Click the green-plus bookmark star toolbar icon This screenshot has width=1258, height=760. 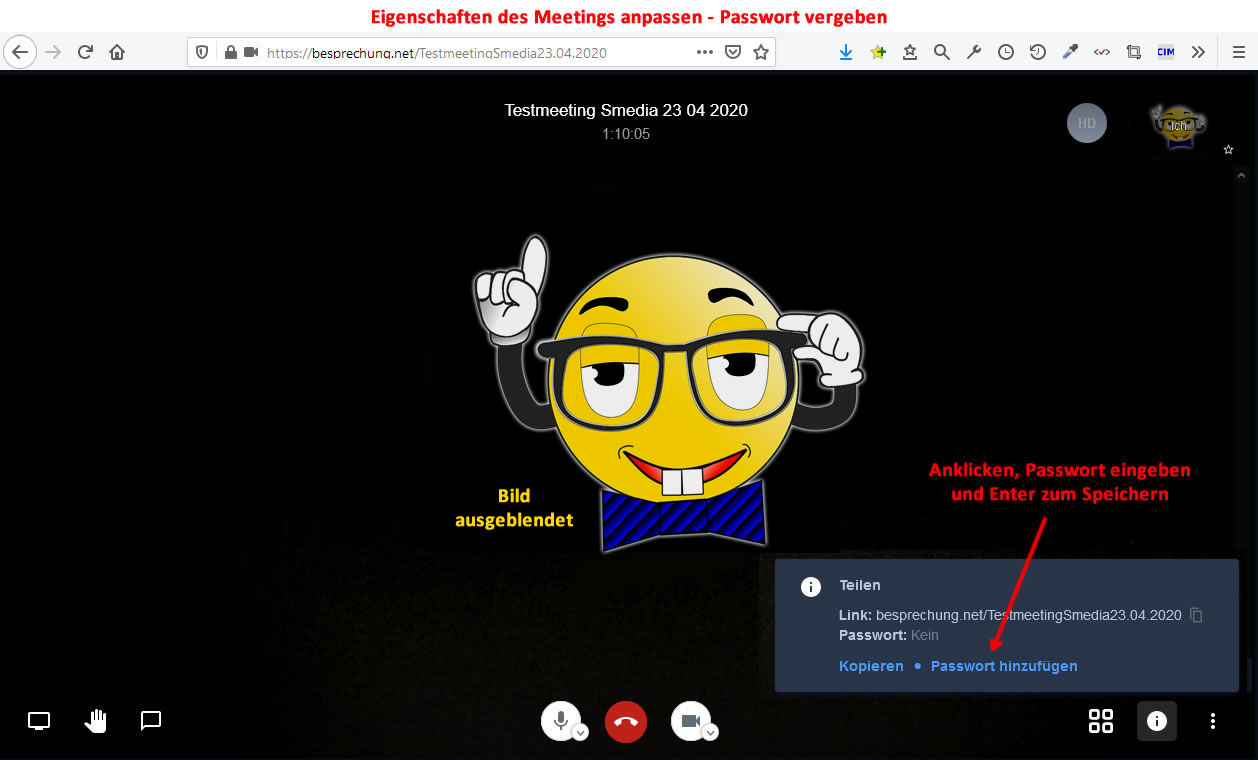[x=878, y=52]
